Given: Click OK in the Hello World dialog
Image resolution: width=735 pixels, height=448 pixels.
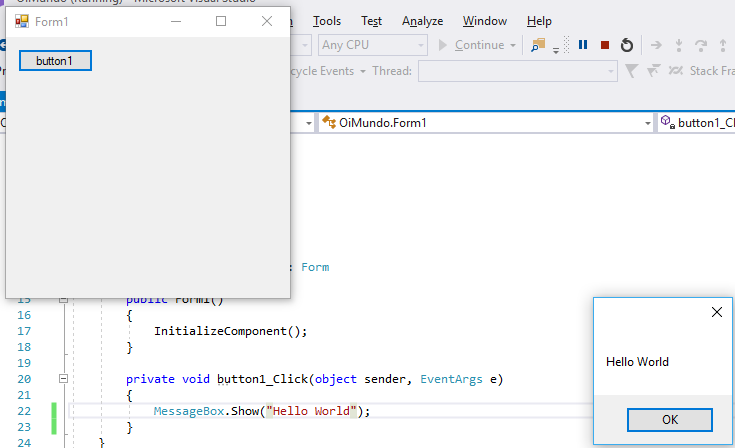Looking at the screenshot, I should click(x=669, y=419).
